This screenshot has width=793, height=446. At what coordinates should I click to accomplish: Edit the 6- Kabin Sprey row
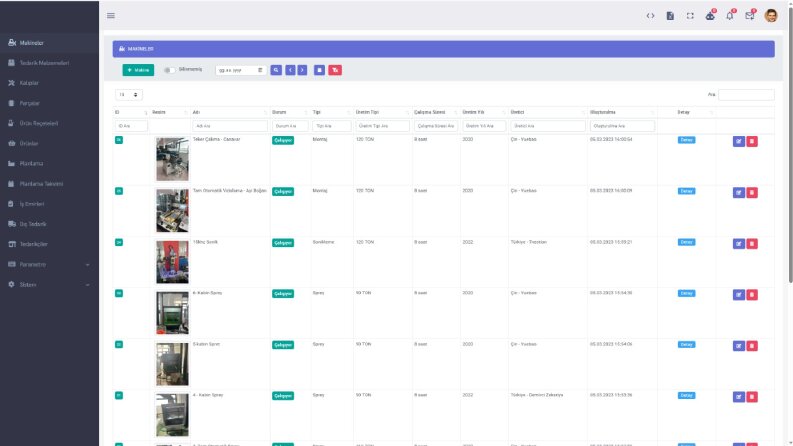[x=738, y=294]
